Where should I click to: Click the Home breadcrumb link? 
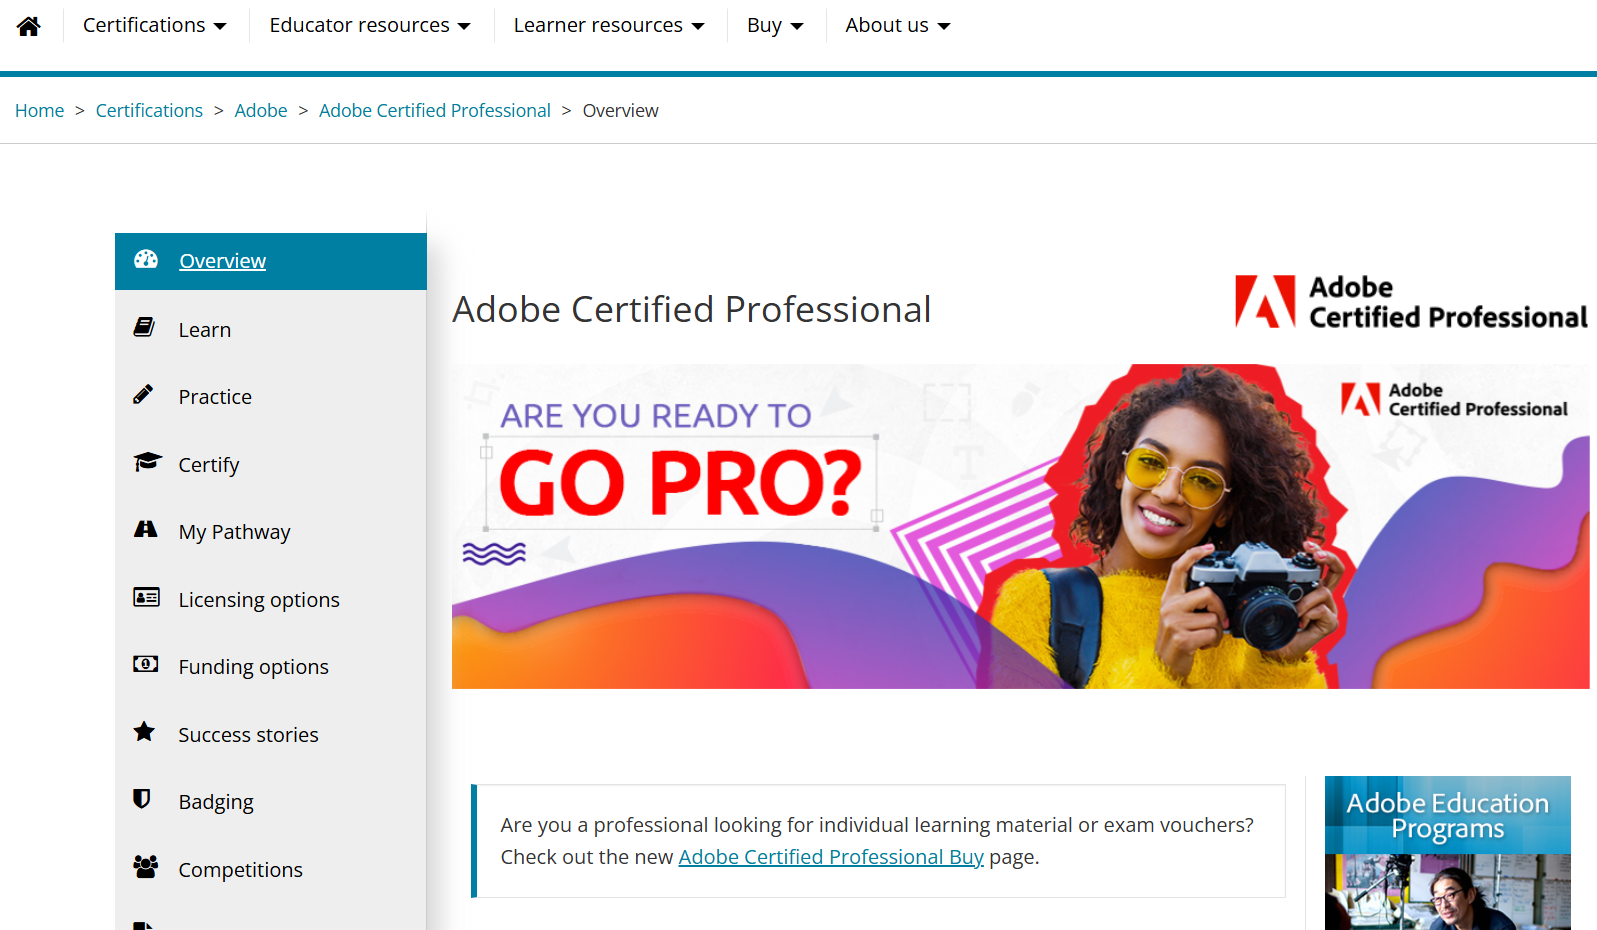40,111
